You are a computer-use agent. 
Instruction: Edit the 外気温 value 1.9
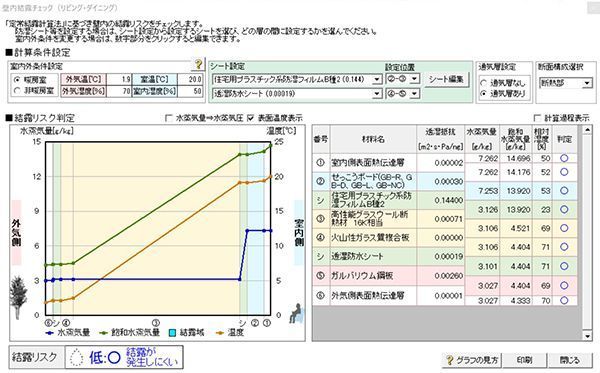pos(119,79)
